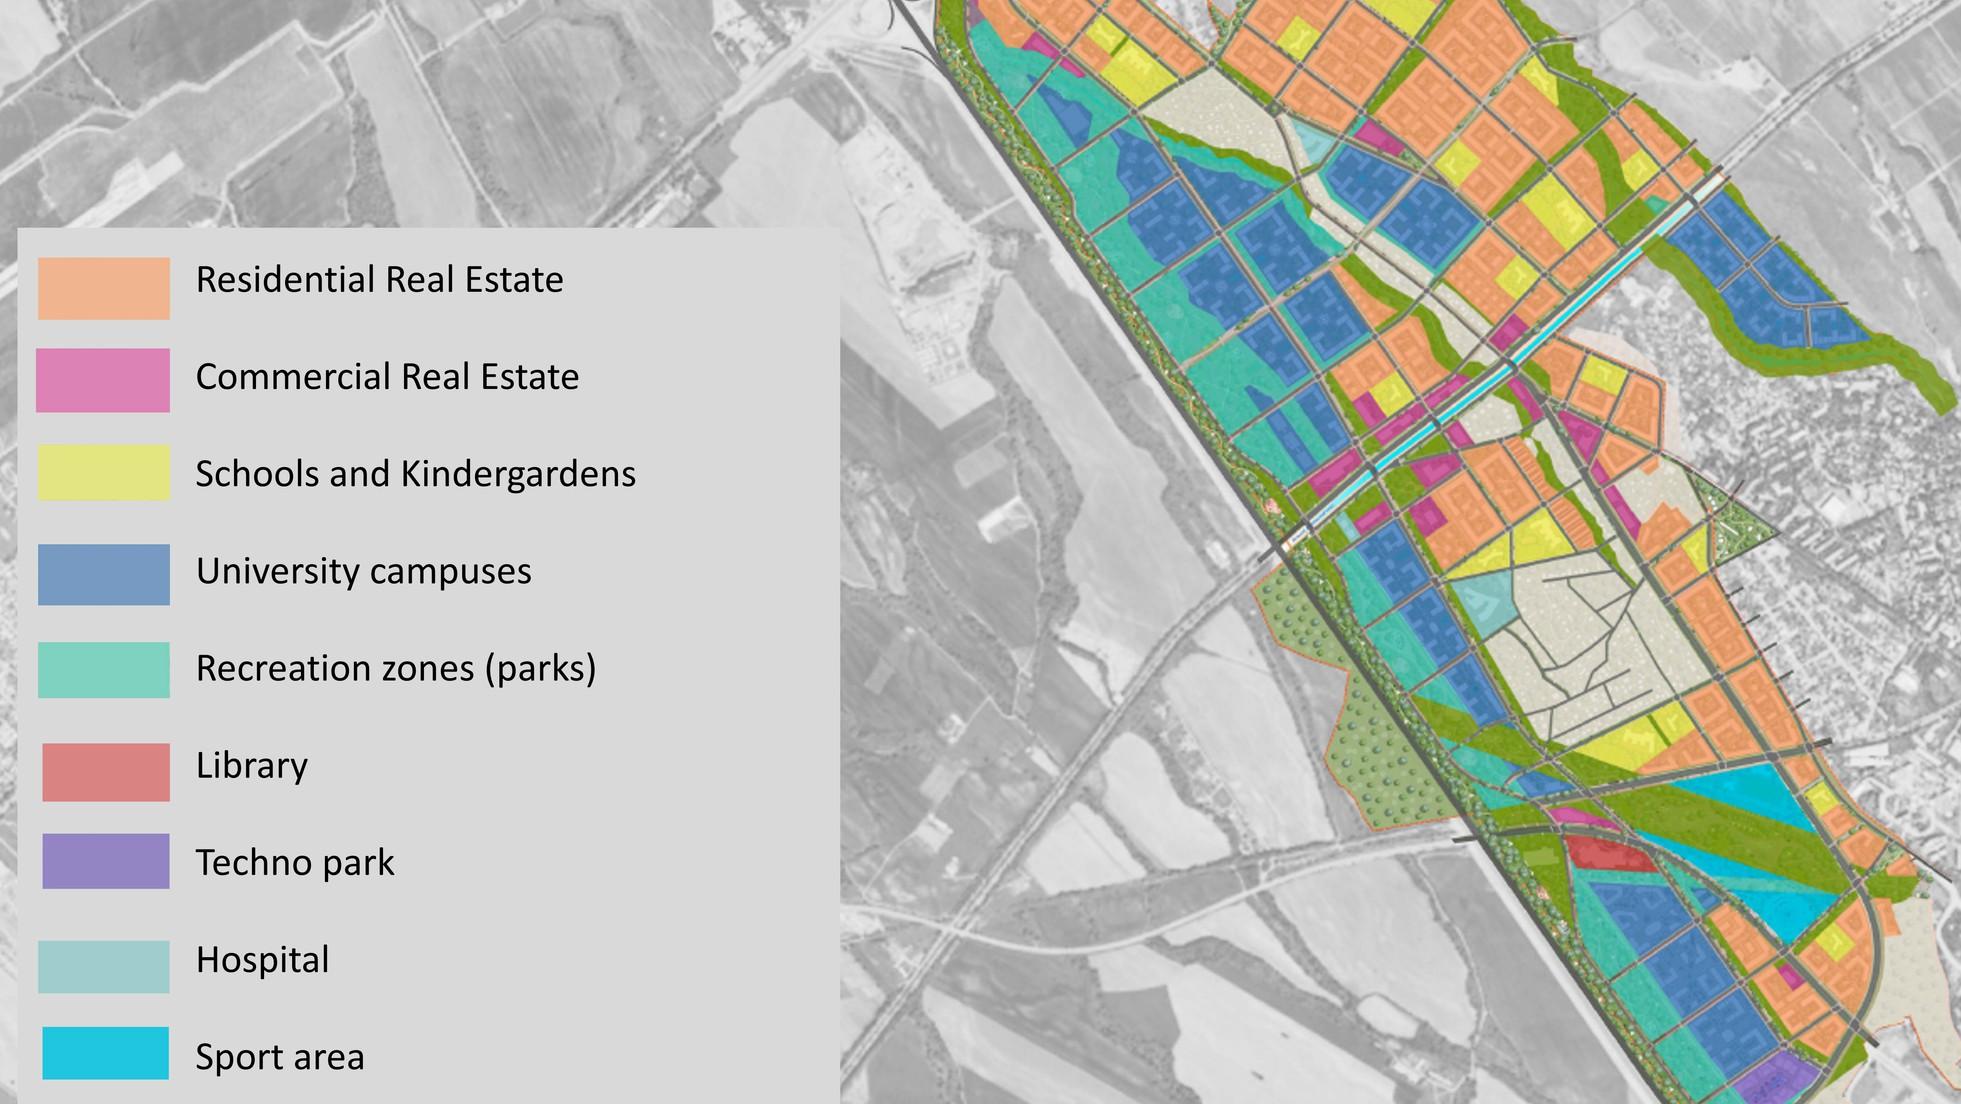The height and width of the screenshot is (1104, 1961).
Task: Click the Schools and Kindergardens yellow swatch
Action: tap(104, 472)
